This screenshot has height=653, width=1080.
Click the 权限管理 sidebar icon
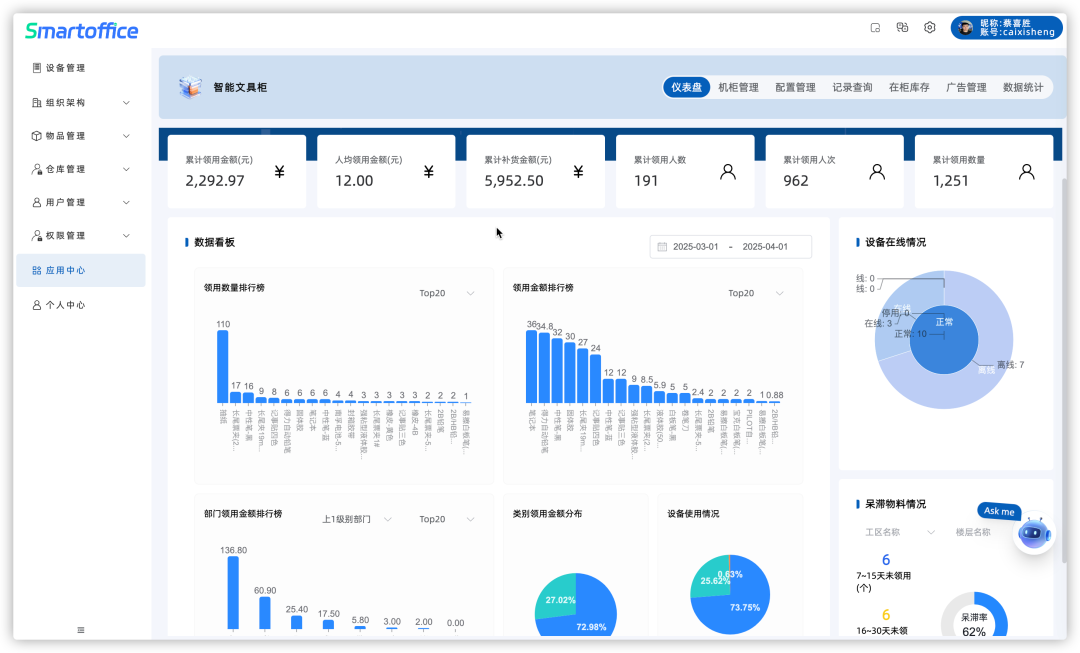[37, 235]
